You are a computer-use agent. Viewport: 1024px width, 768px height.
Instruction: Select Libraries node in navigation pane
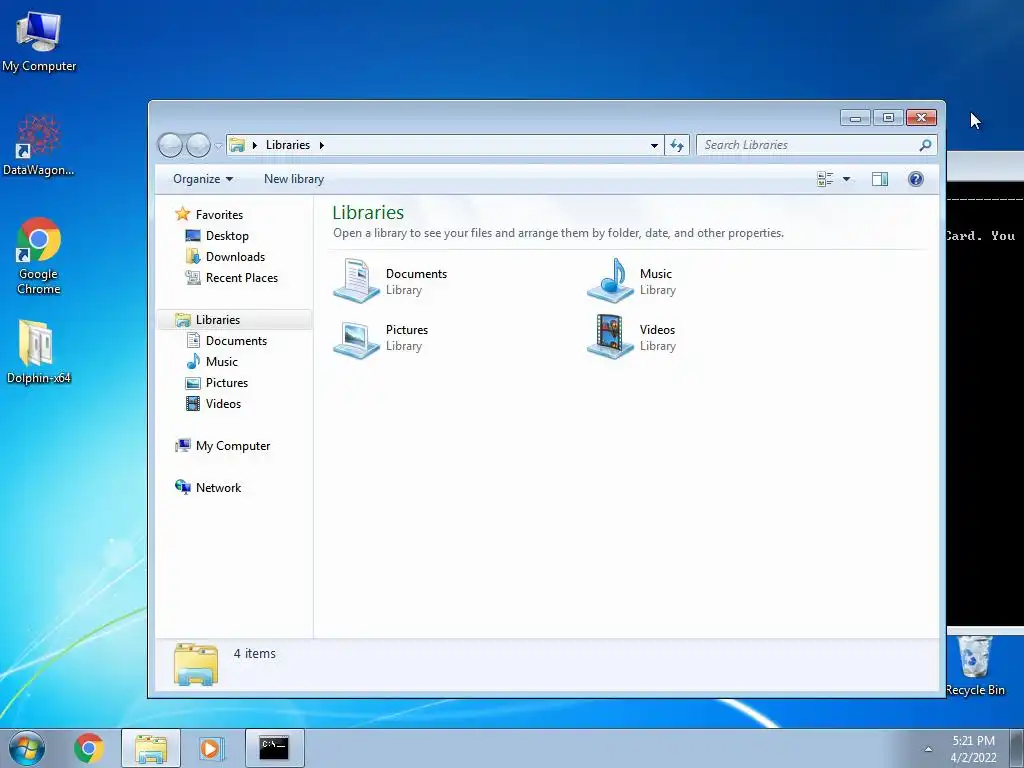(x=217, y=319)
